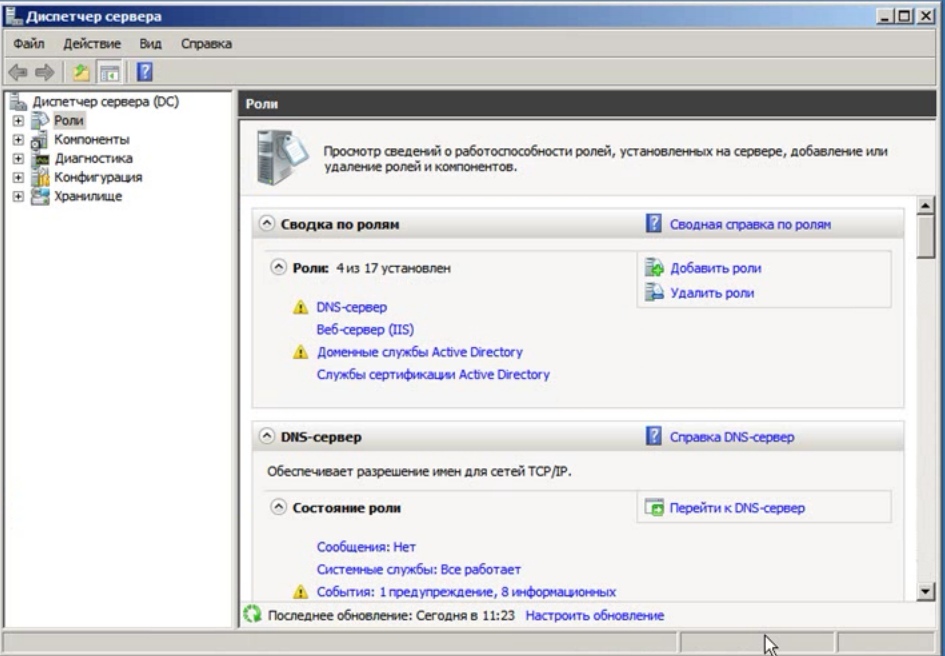Image resolution: width=945 pixels, height=656 pixels.
Task: Expand the Диагностика tree node
Action: pyautogui.click(x=18, y=159)
